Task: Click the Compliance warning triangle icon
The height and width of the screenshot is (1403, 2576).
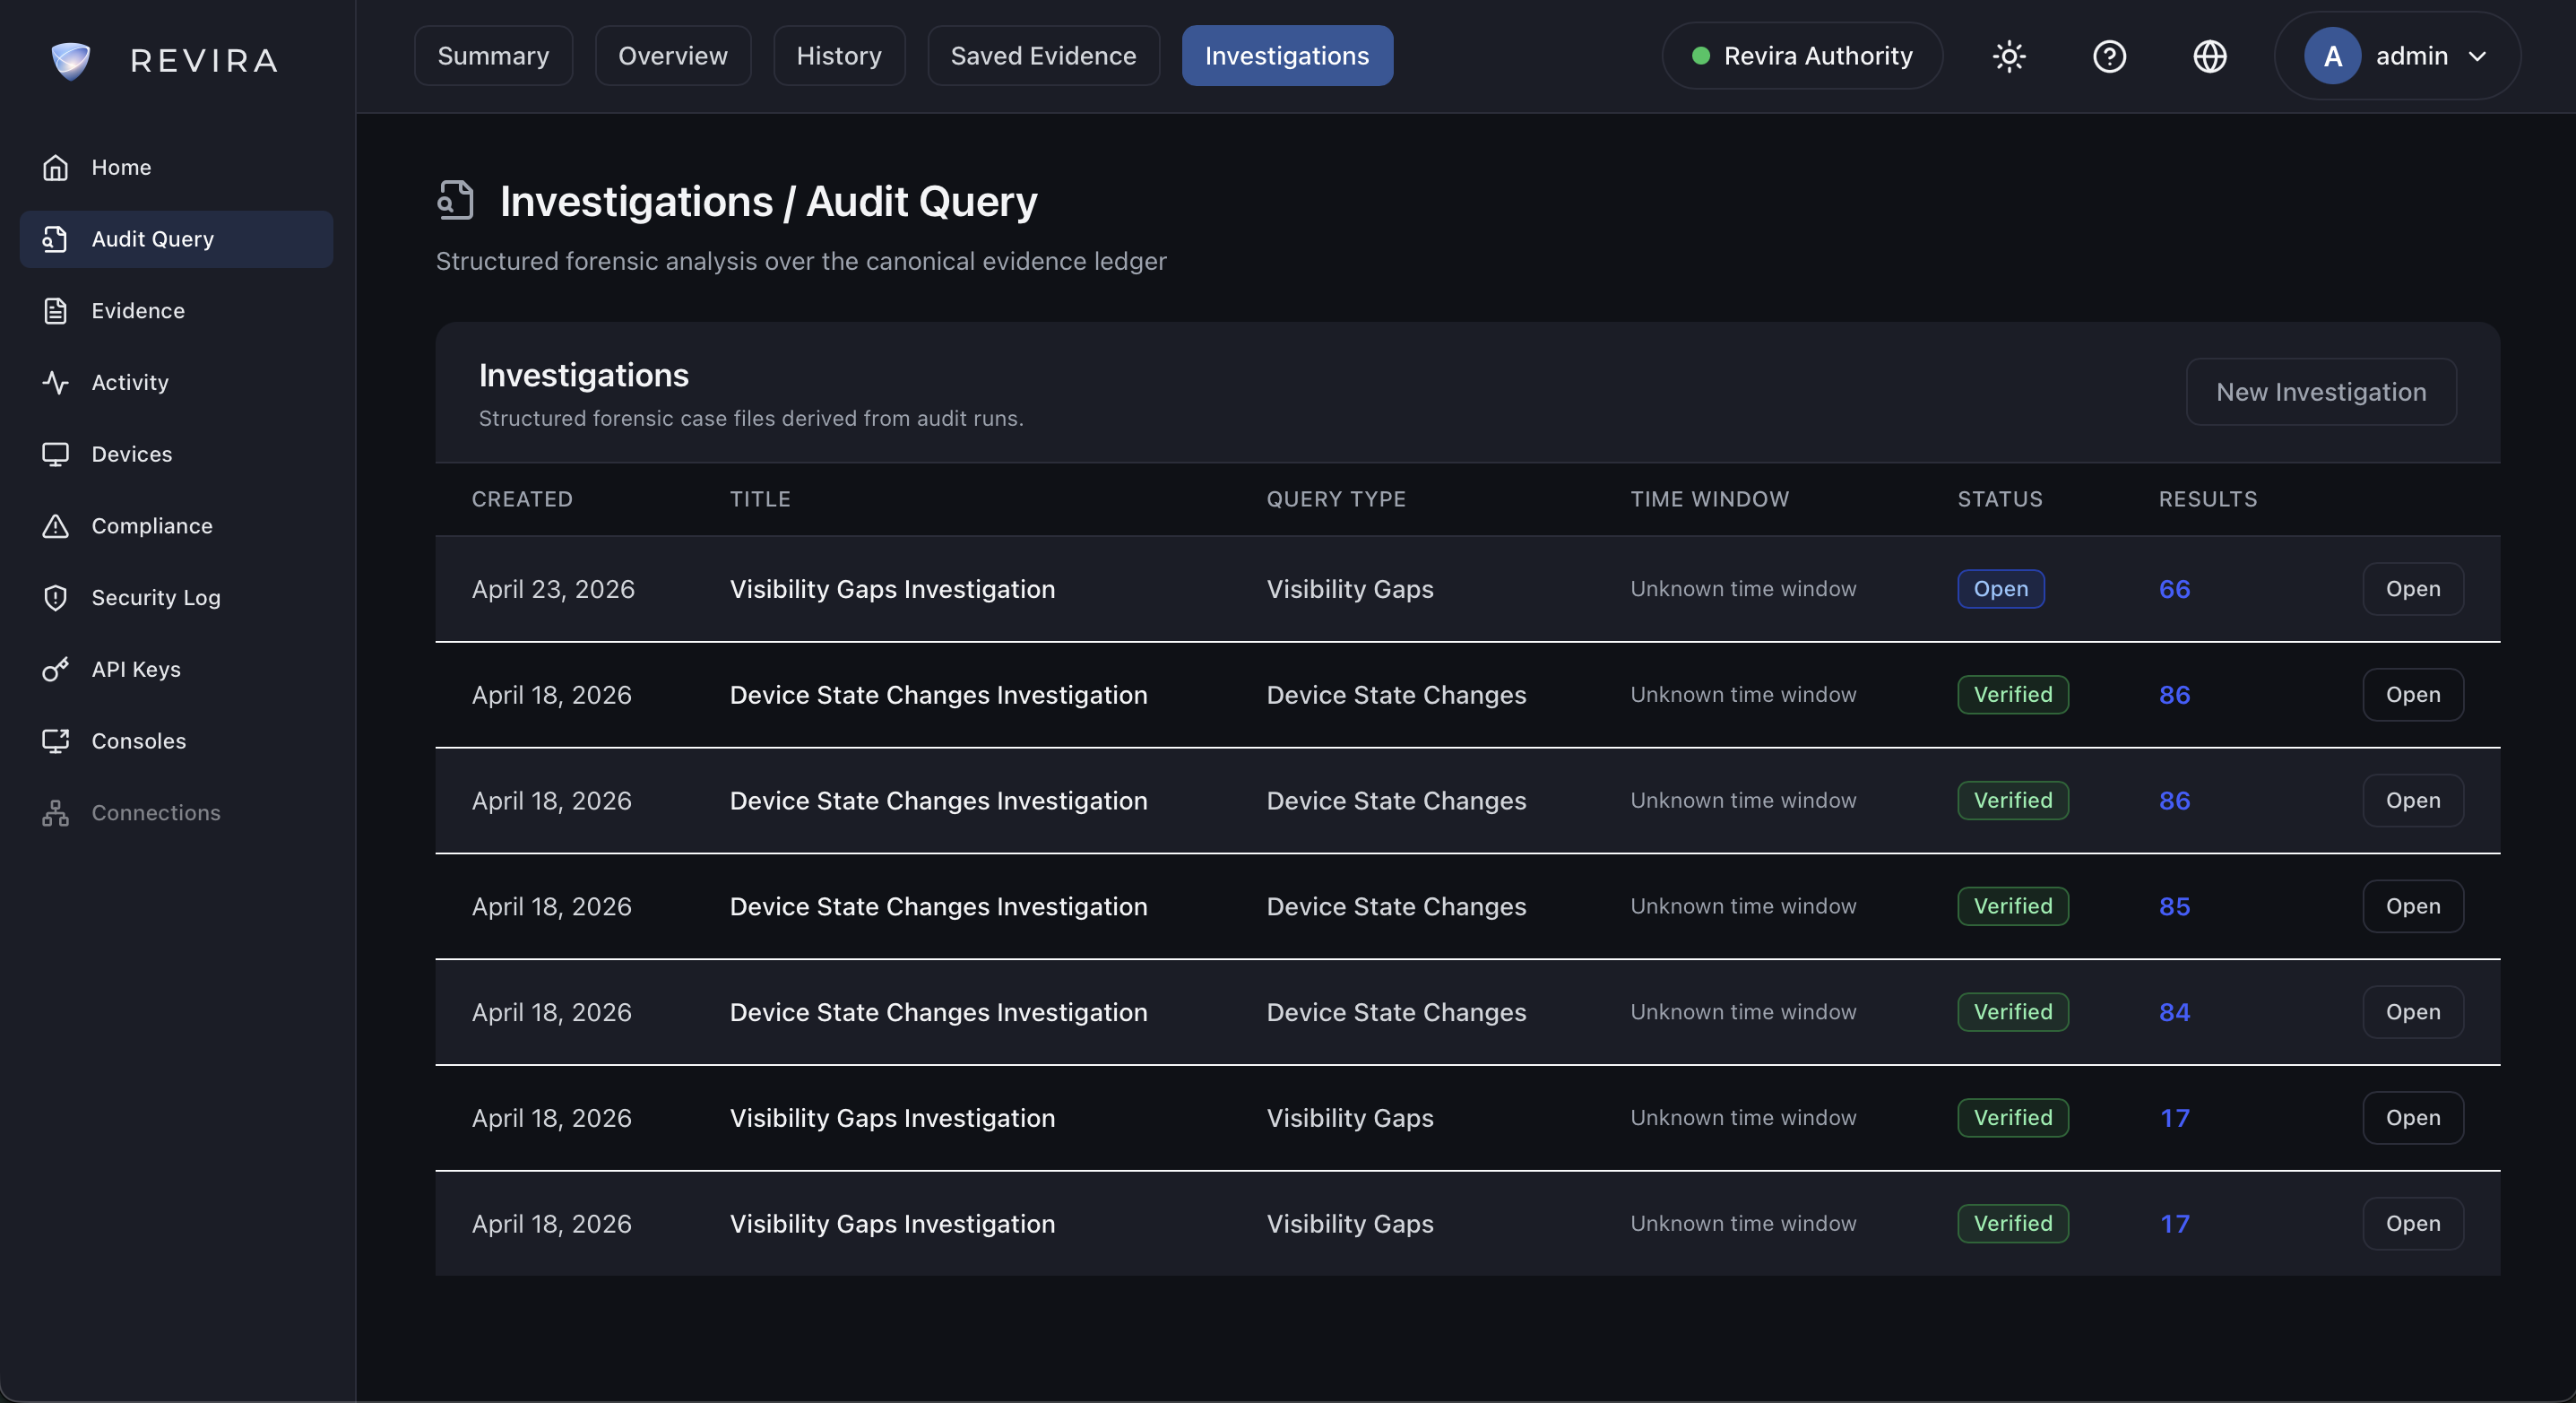Action: [x=56, y=526]
